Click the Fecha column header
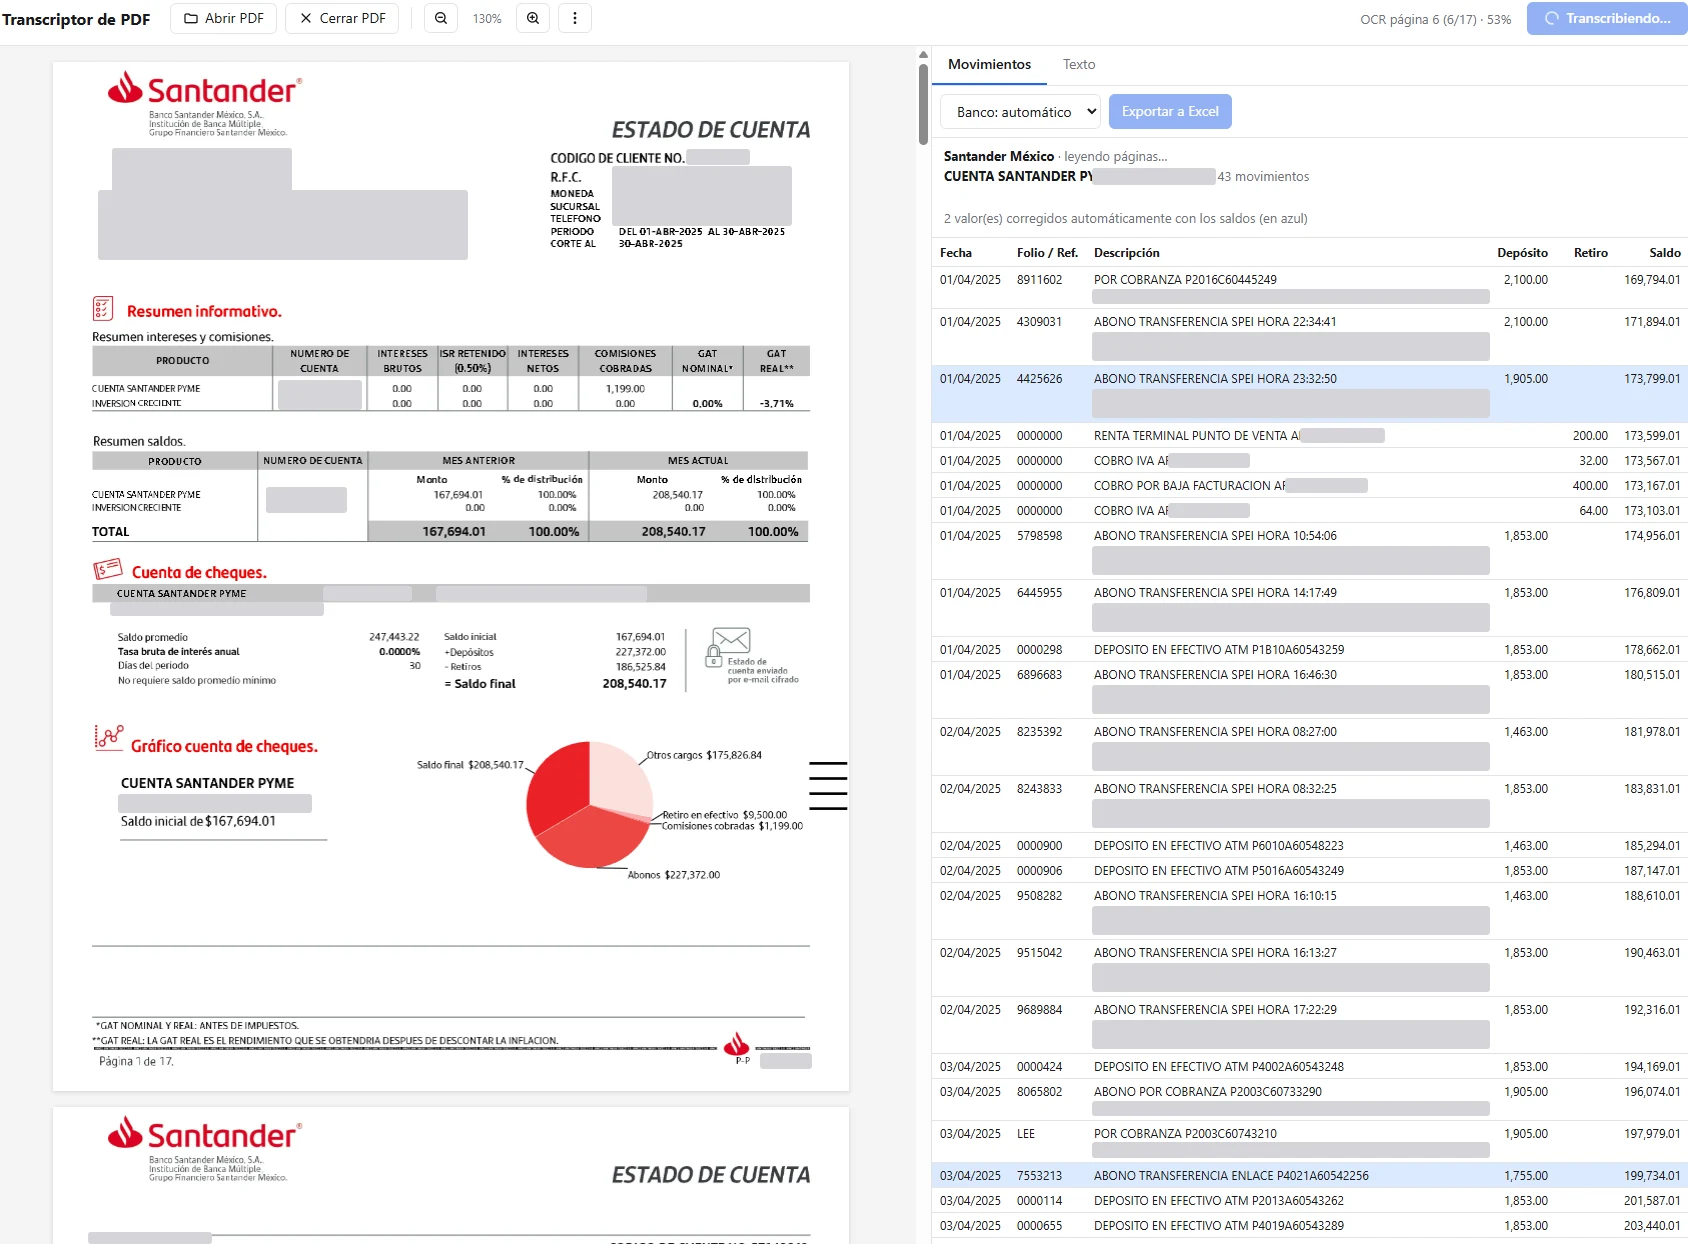The image size is (1688, 1244). pyautogui.click(x=956, y=253)
